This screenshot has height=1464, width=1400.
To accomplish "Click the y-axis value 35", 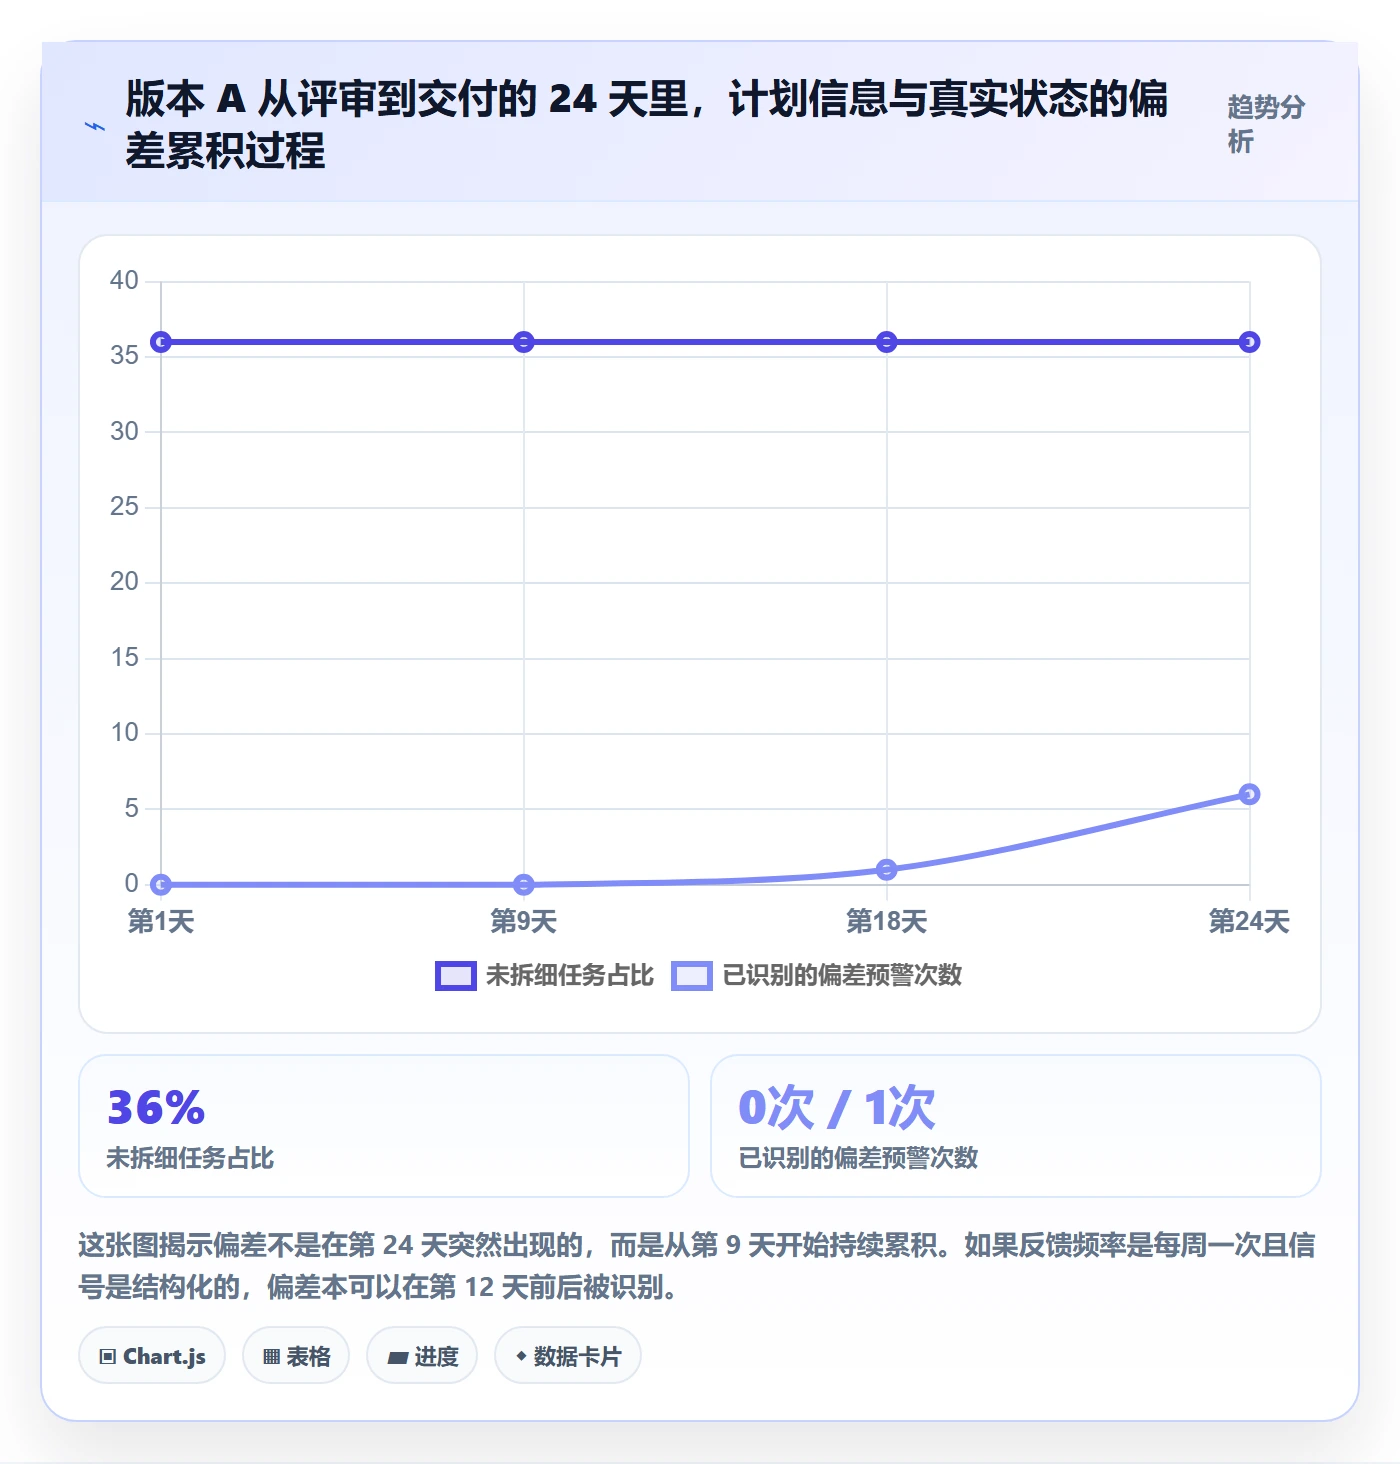I will [124, 355].
